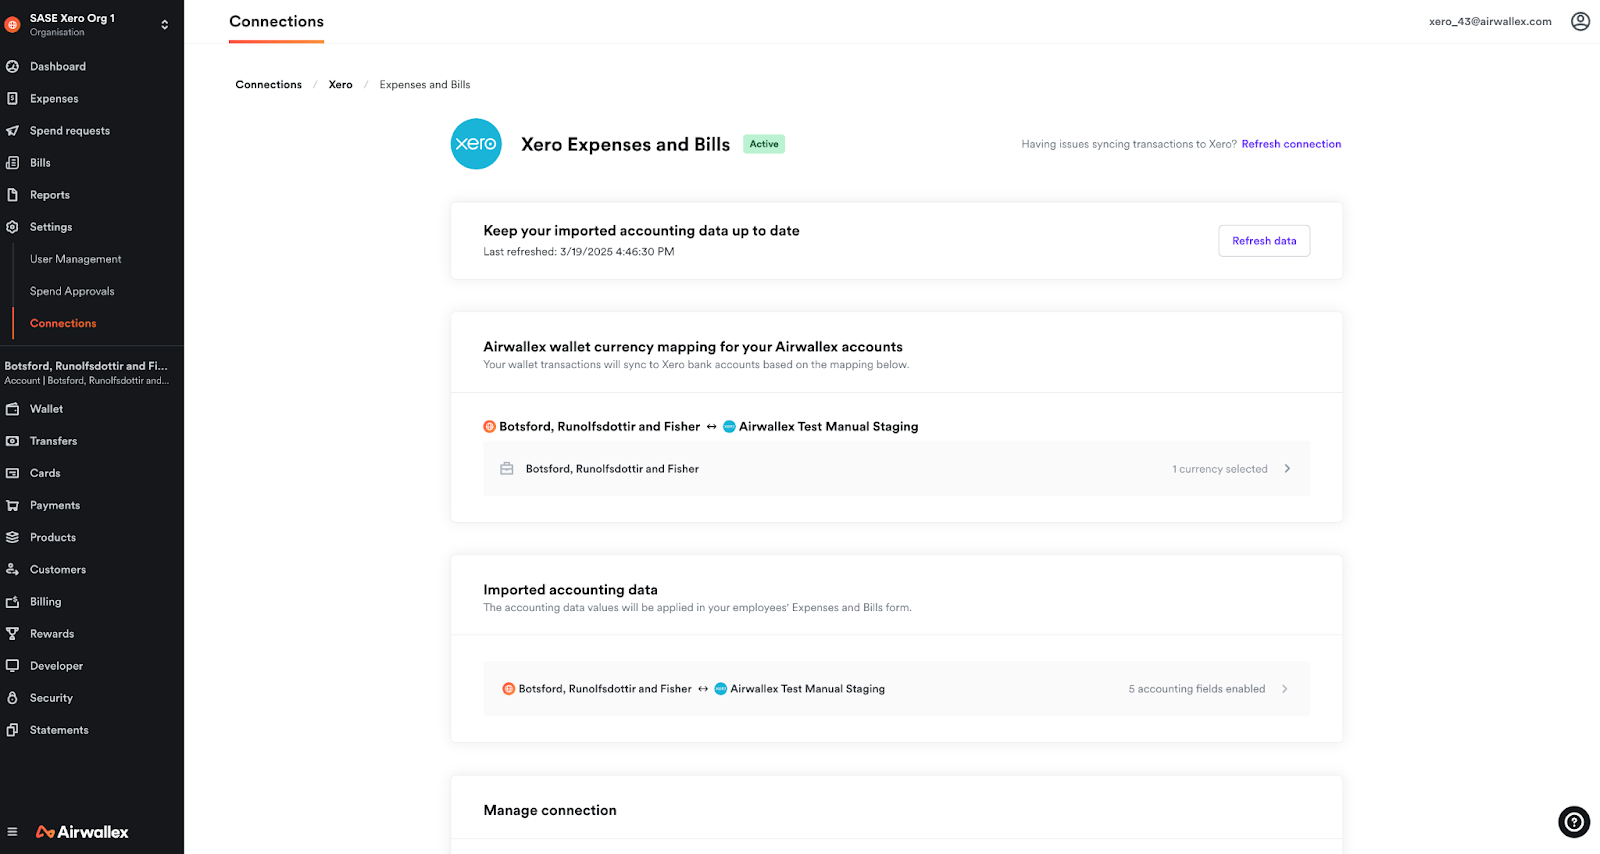This screenshot has width=1600, height=854.
Task: Click 'Last refreshed: 3/19/2025 4:46:30 PM' text
Action: tap(579, 252)
